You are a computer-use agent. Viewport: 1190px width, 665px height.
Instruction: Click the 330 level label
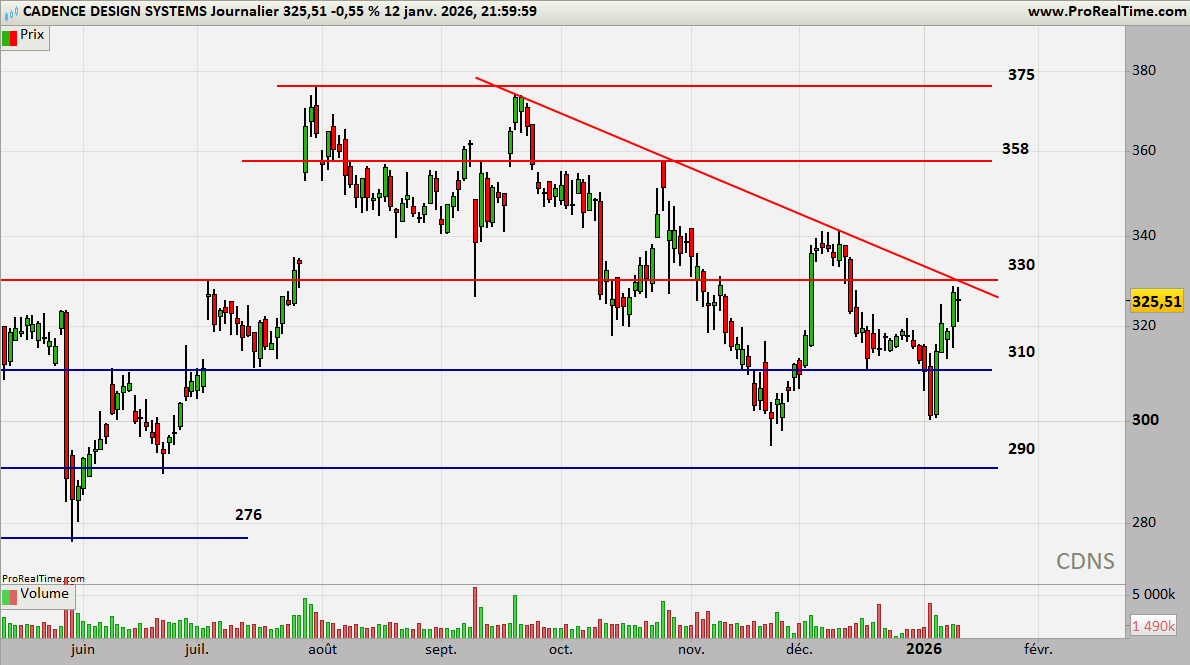pos(1021,265)
